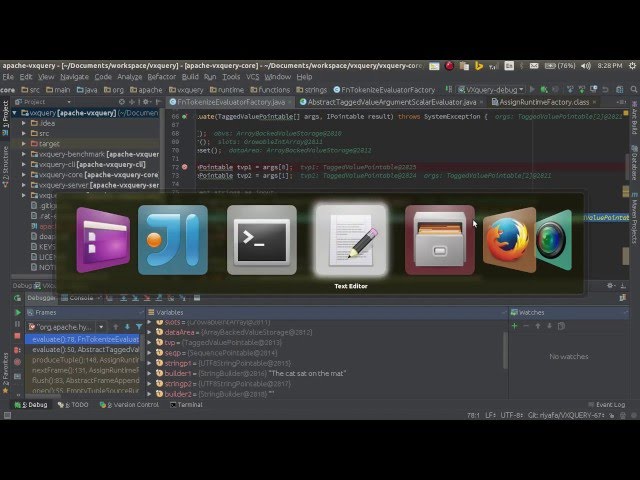Select the purple desktop icon in switcher
Image resolution: width=640 pixels, height=480 pixels.
click(x=103, y=240)
